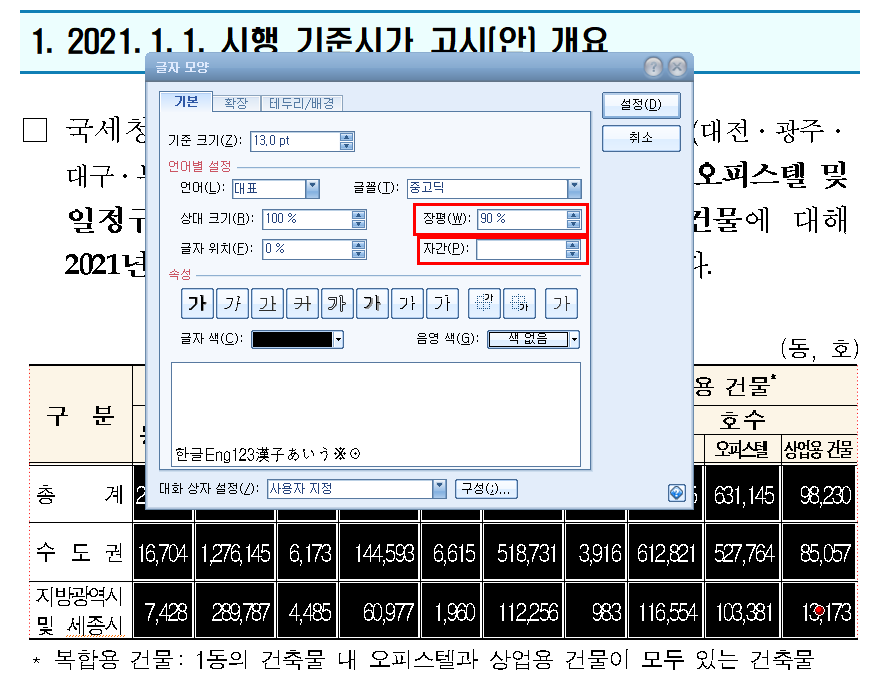The height and width of the screenshot is (679, 874).
Task: Click the 상대 크기 field showing 100 %
Action: (307, 219)
